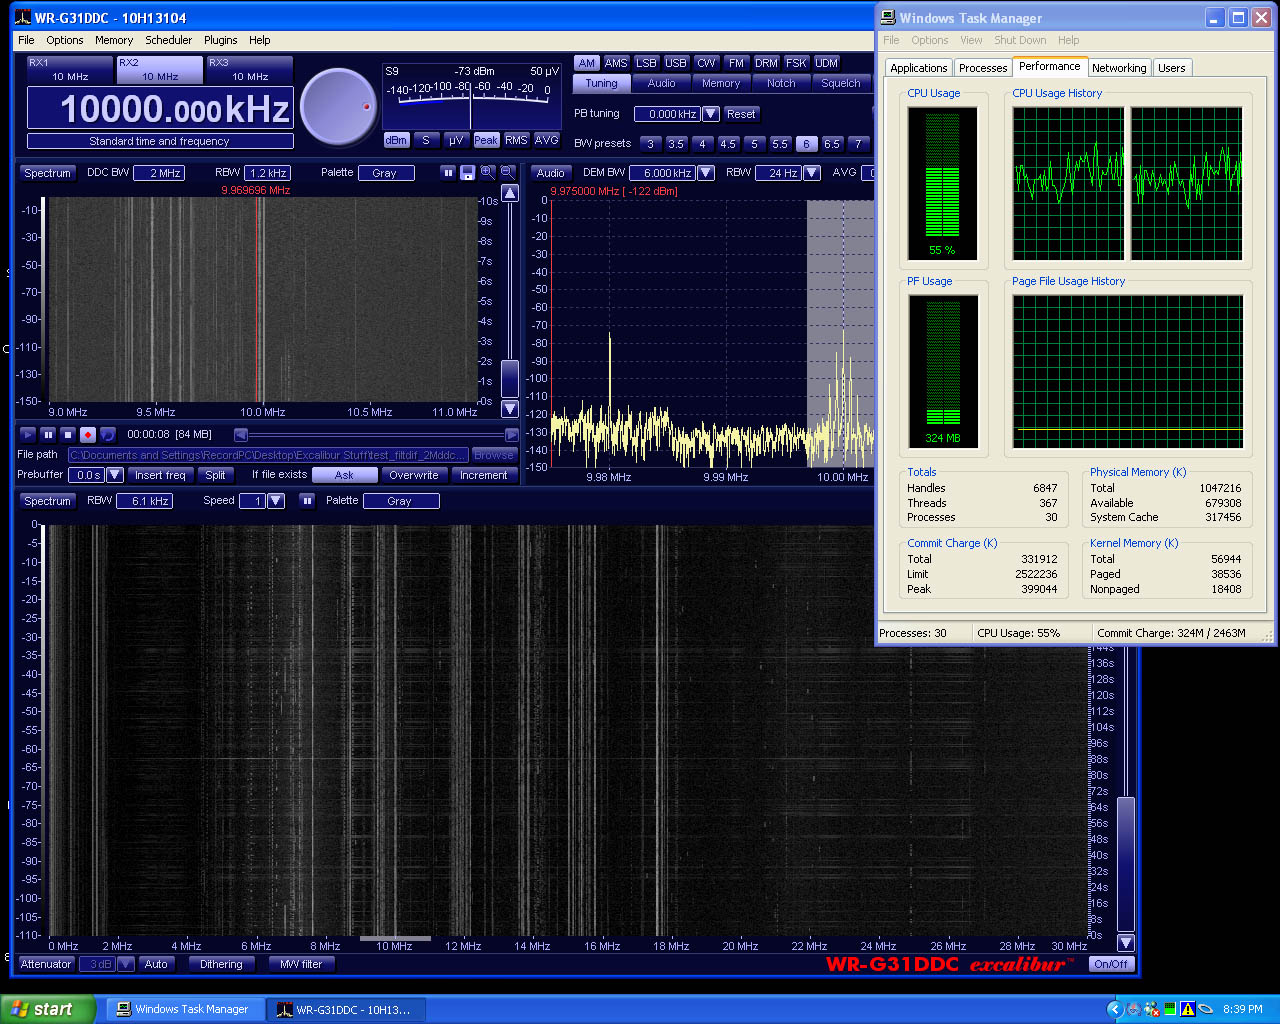
Task: Pause the wideband spectrum display
Action: coord(308,501)
